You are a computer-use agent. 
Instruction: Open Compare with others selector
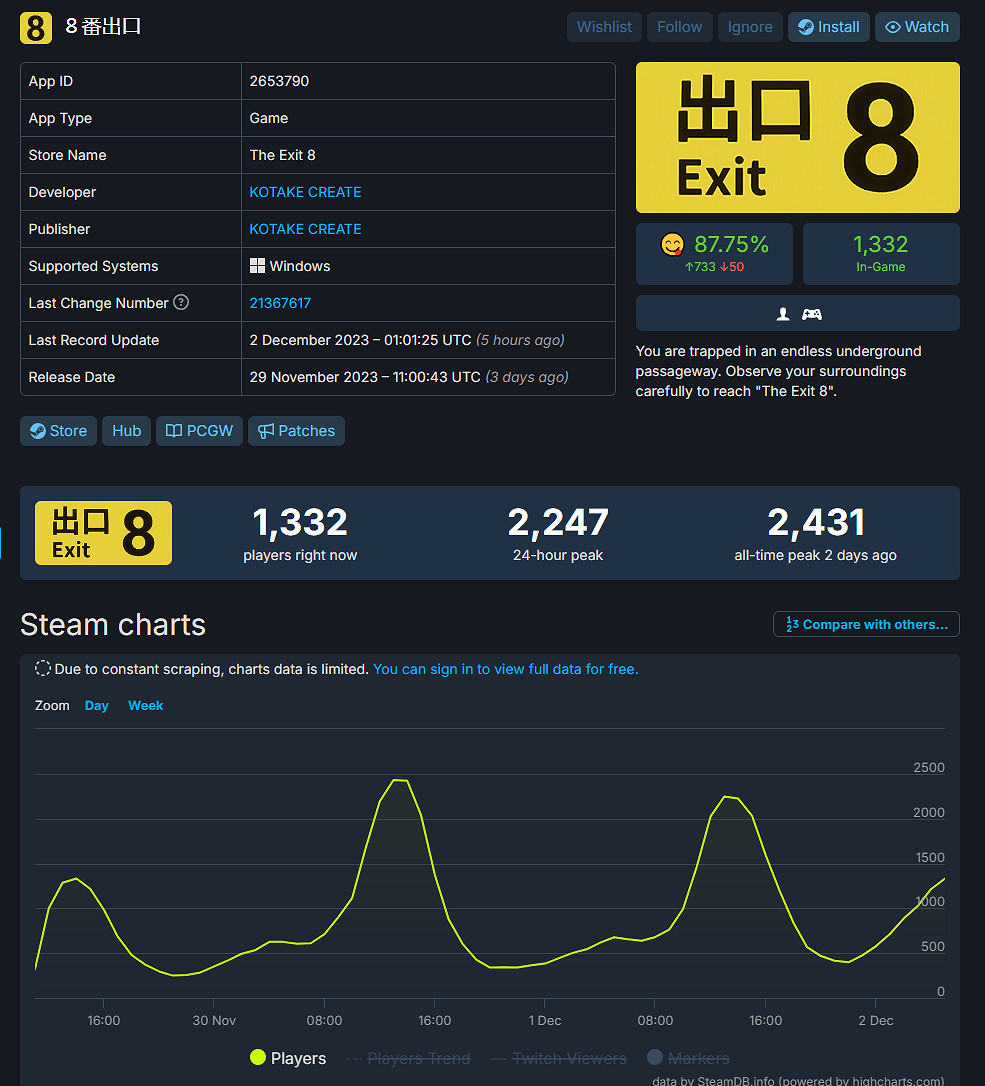point(866,624)
